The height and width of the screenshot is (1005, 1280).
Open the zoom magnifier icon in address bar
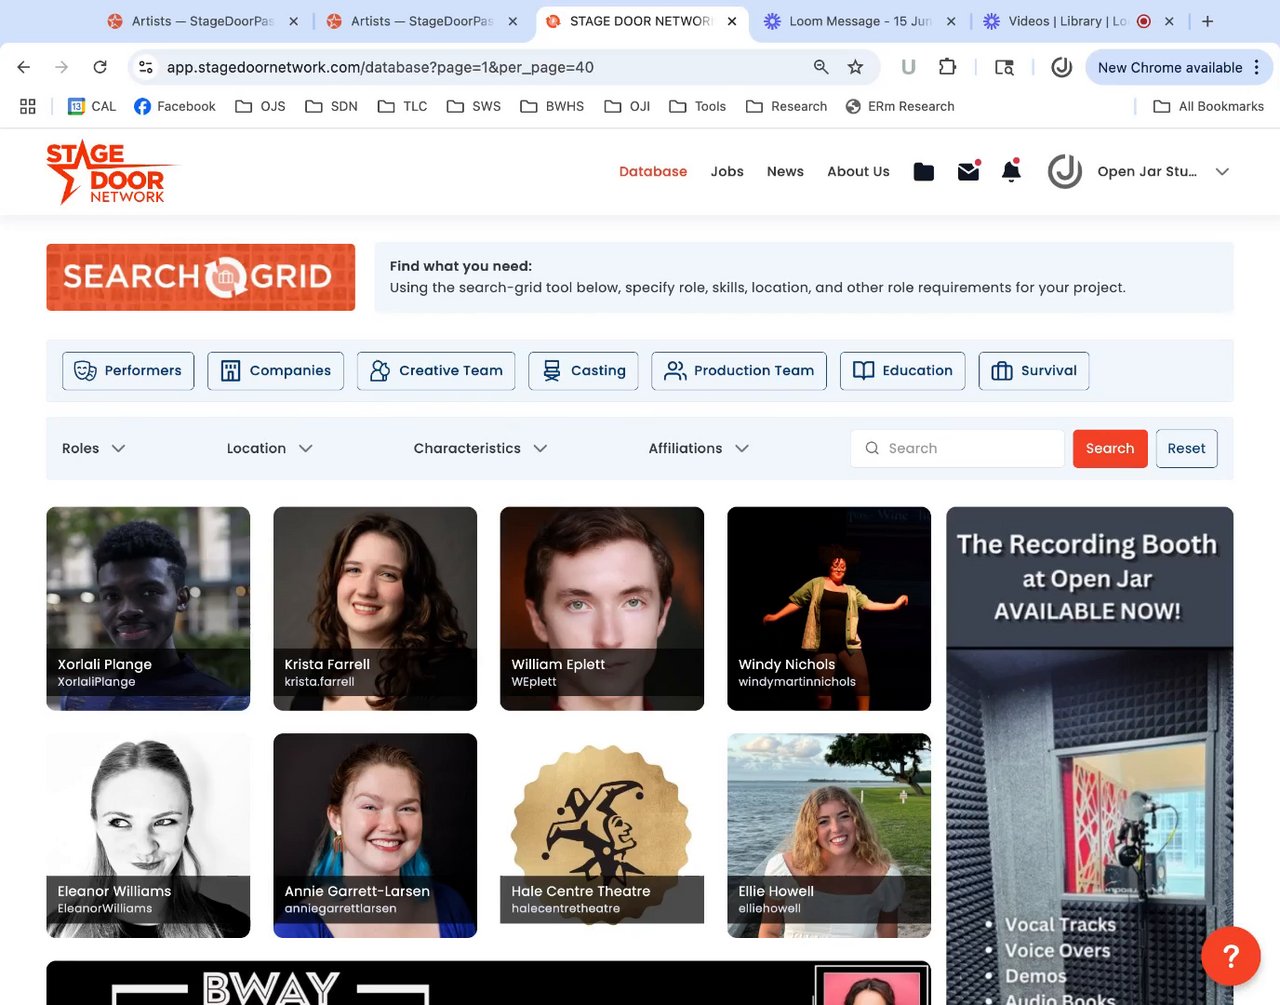tap(821, 67)
